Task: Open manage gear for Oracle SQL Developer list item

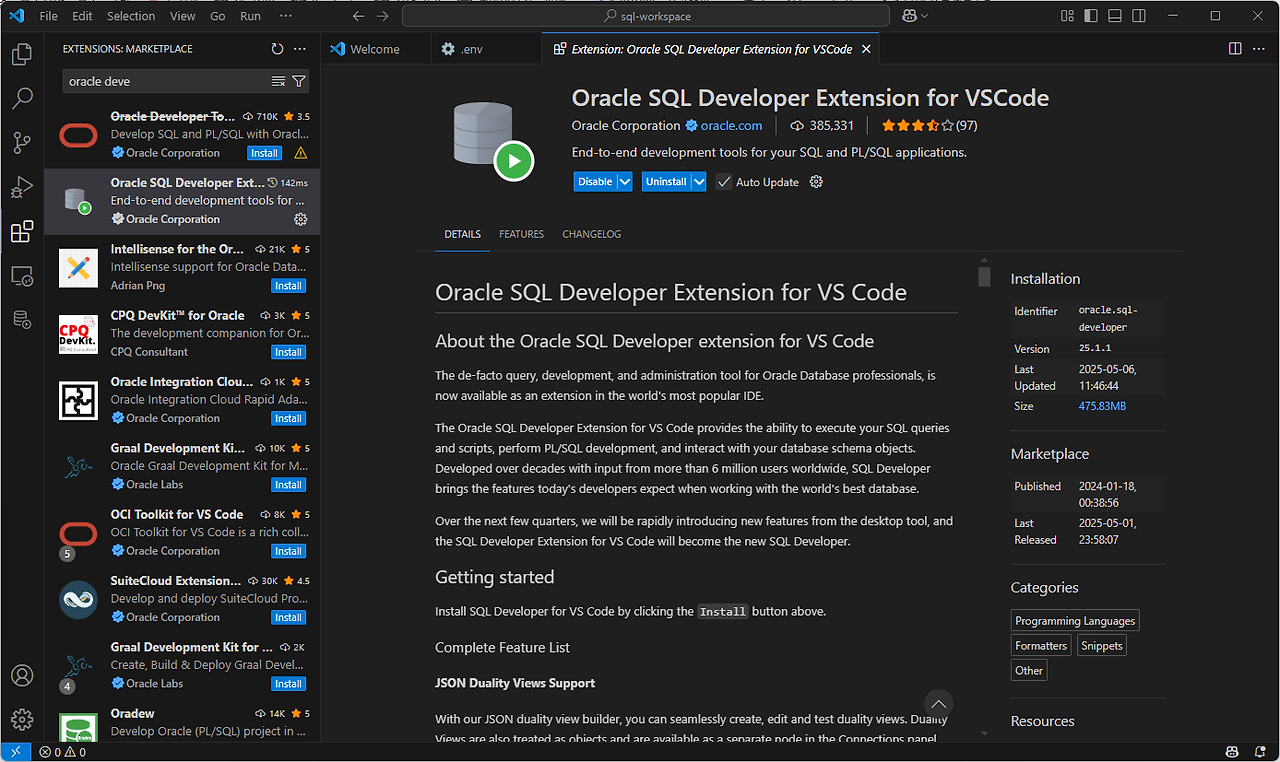Action: click(300, 219)
